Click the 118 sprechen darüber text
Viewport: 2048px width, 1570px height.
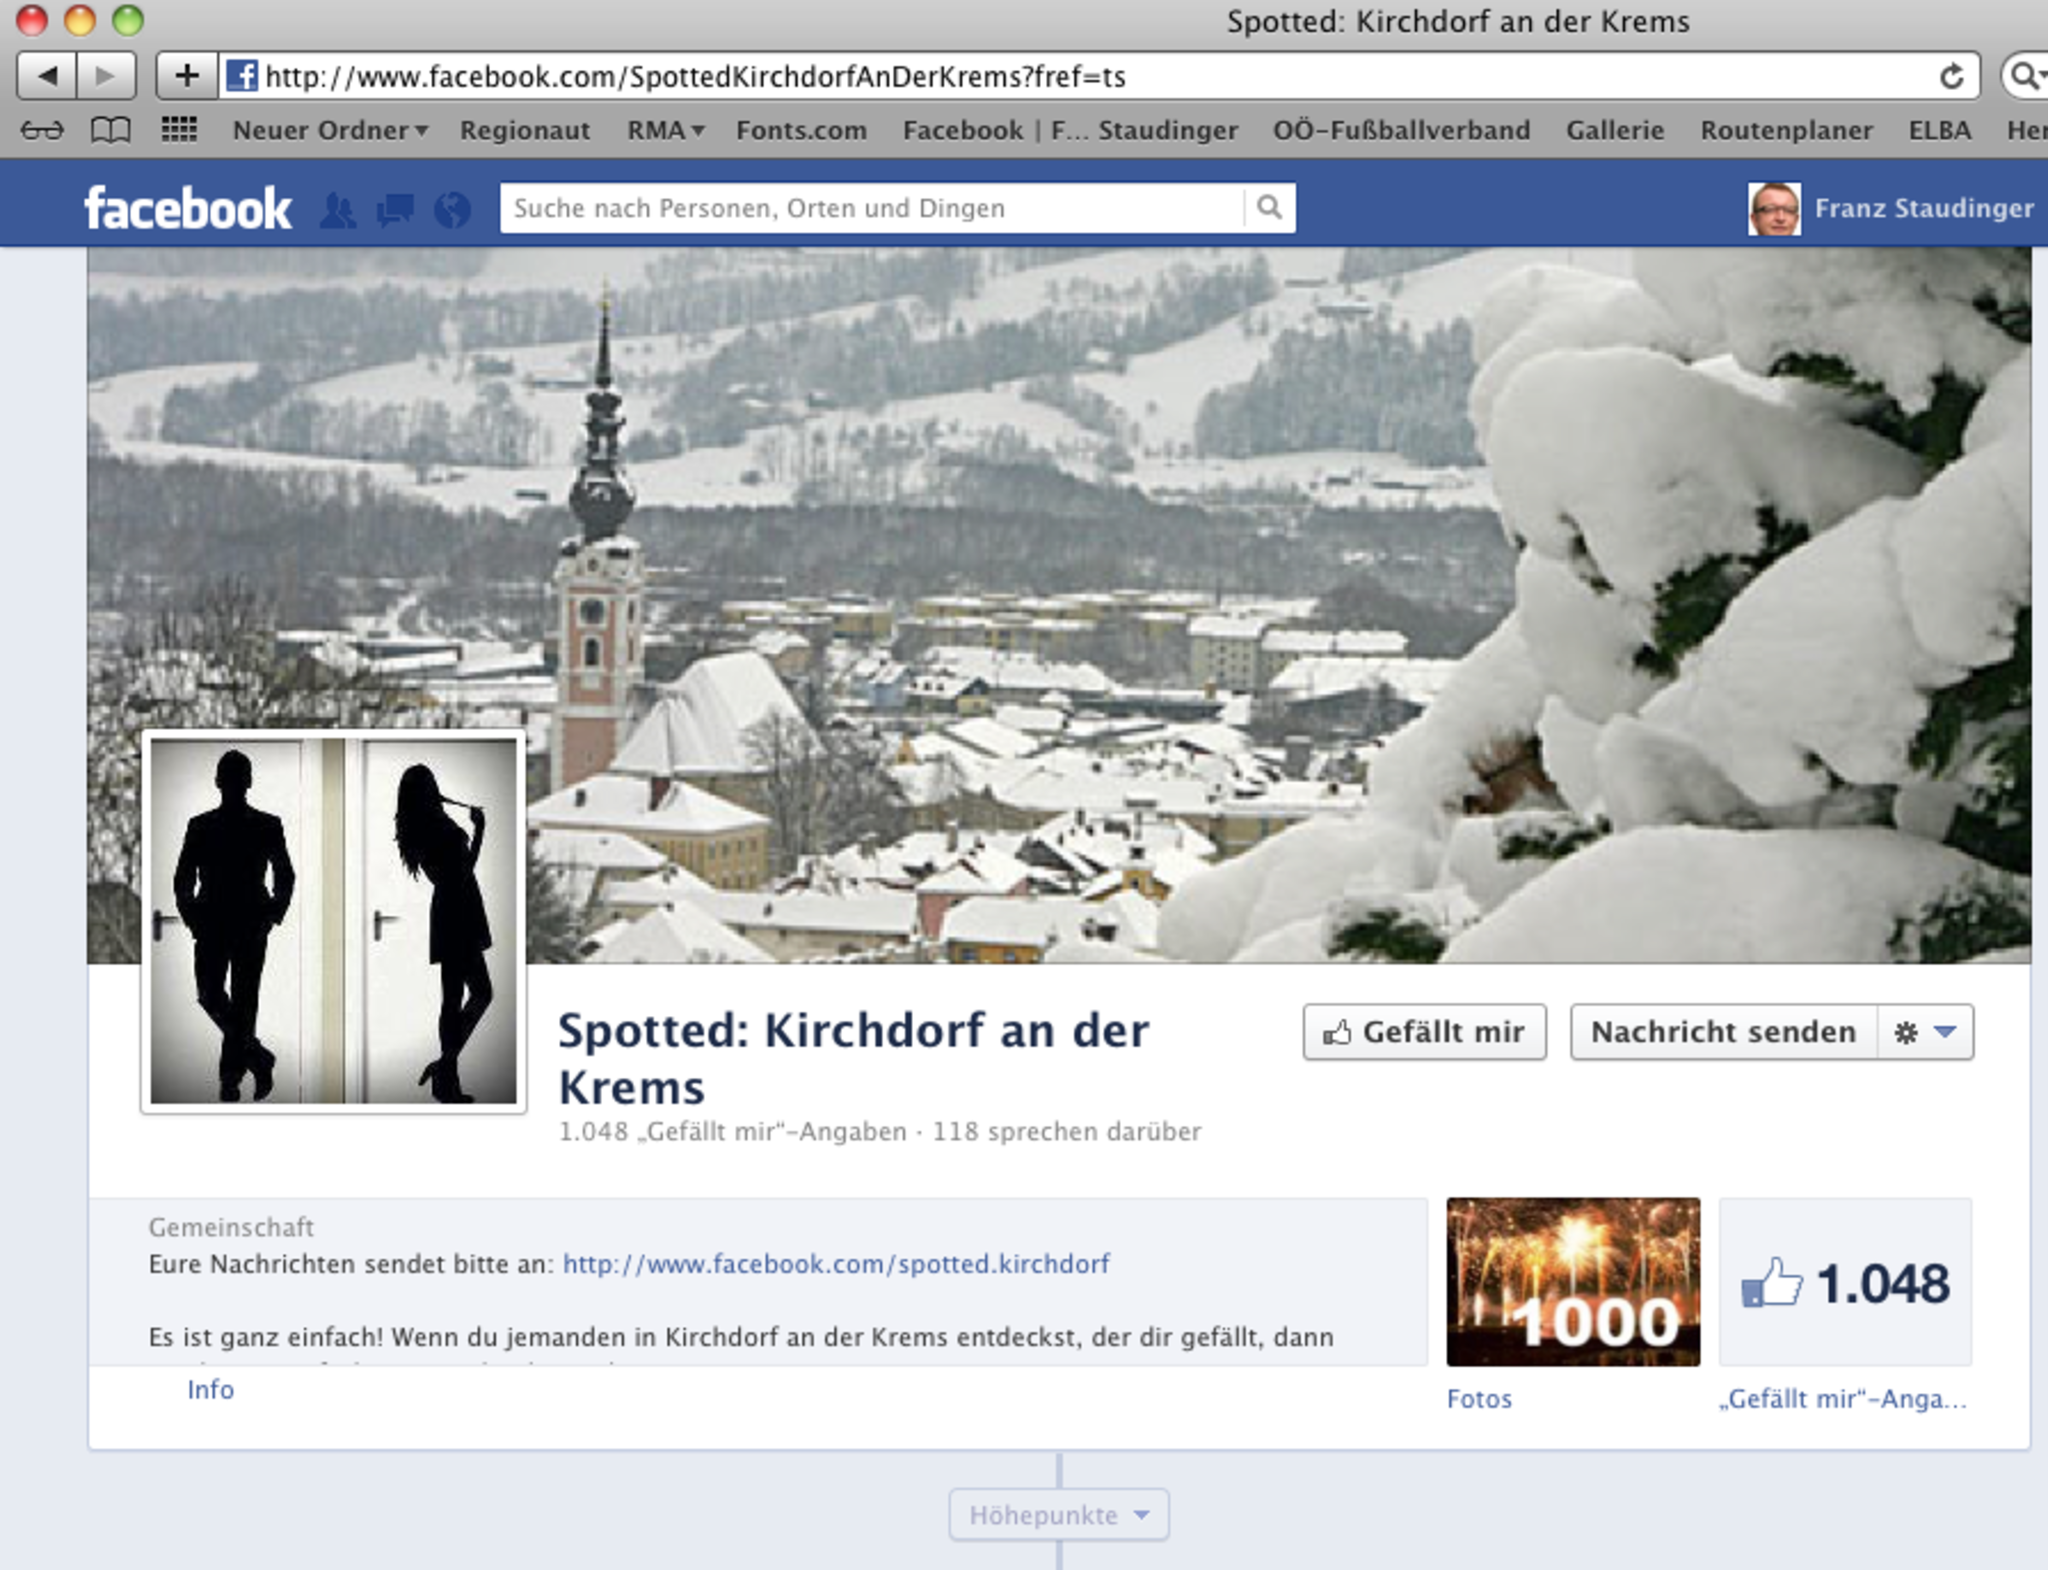click(x=1067, y=1132)
